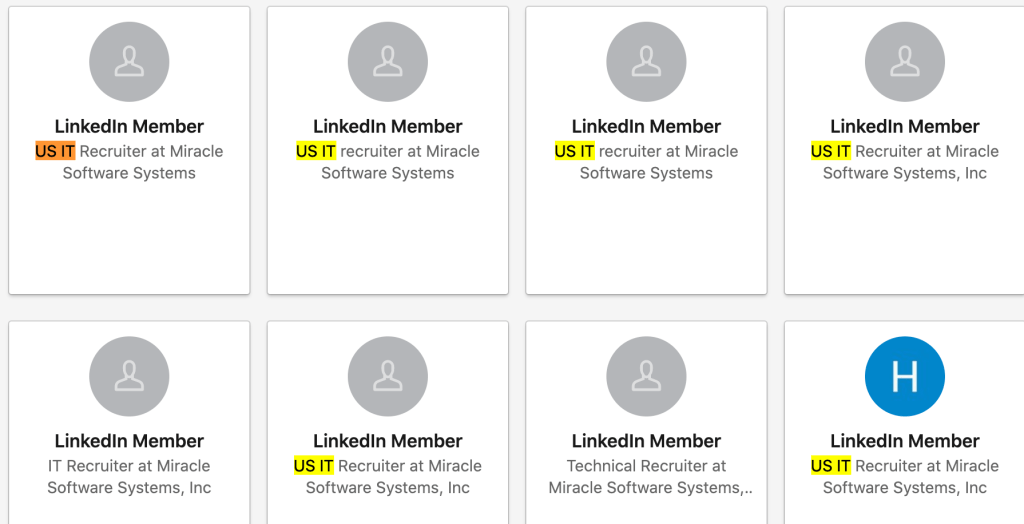Open the avatar of the unhighlighted IT Recruiter member

tap(129, 376)
